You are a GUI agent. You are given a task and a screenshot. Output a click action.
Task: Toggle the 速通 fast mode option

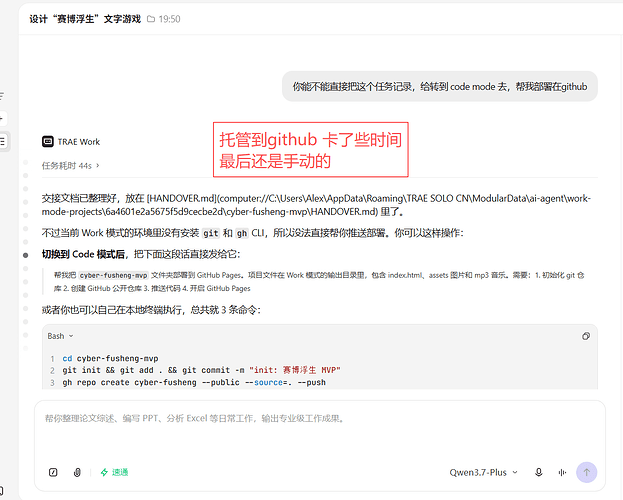pyautogui.click(x=114, y=472)
